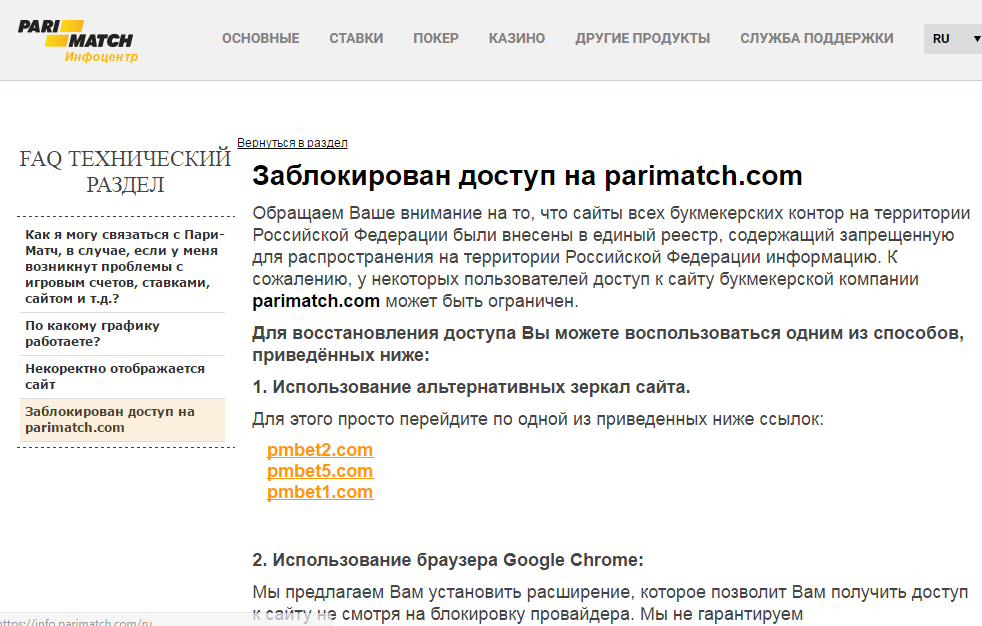Image resolution: width=982 pixels, height=626 pixels.
Task: Click the heading 1. Использование альтернативных зеркал сайта
Action: 471,387
